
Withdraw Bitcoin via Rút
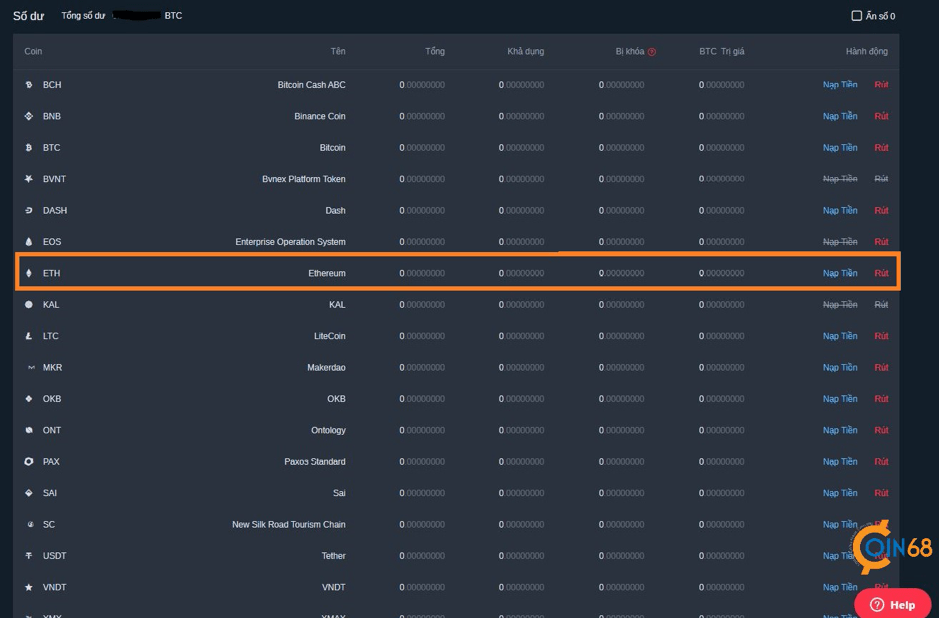[881, 147]
